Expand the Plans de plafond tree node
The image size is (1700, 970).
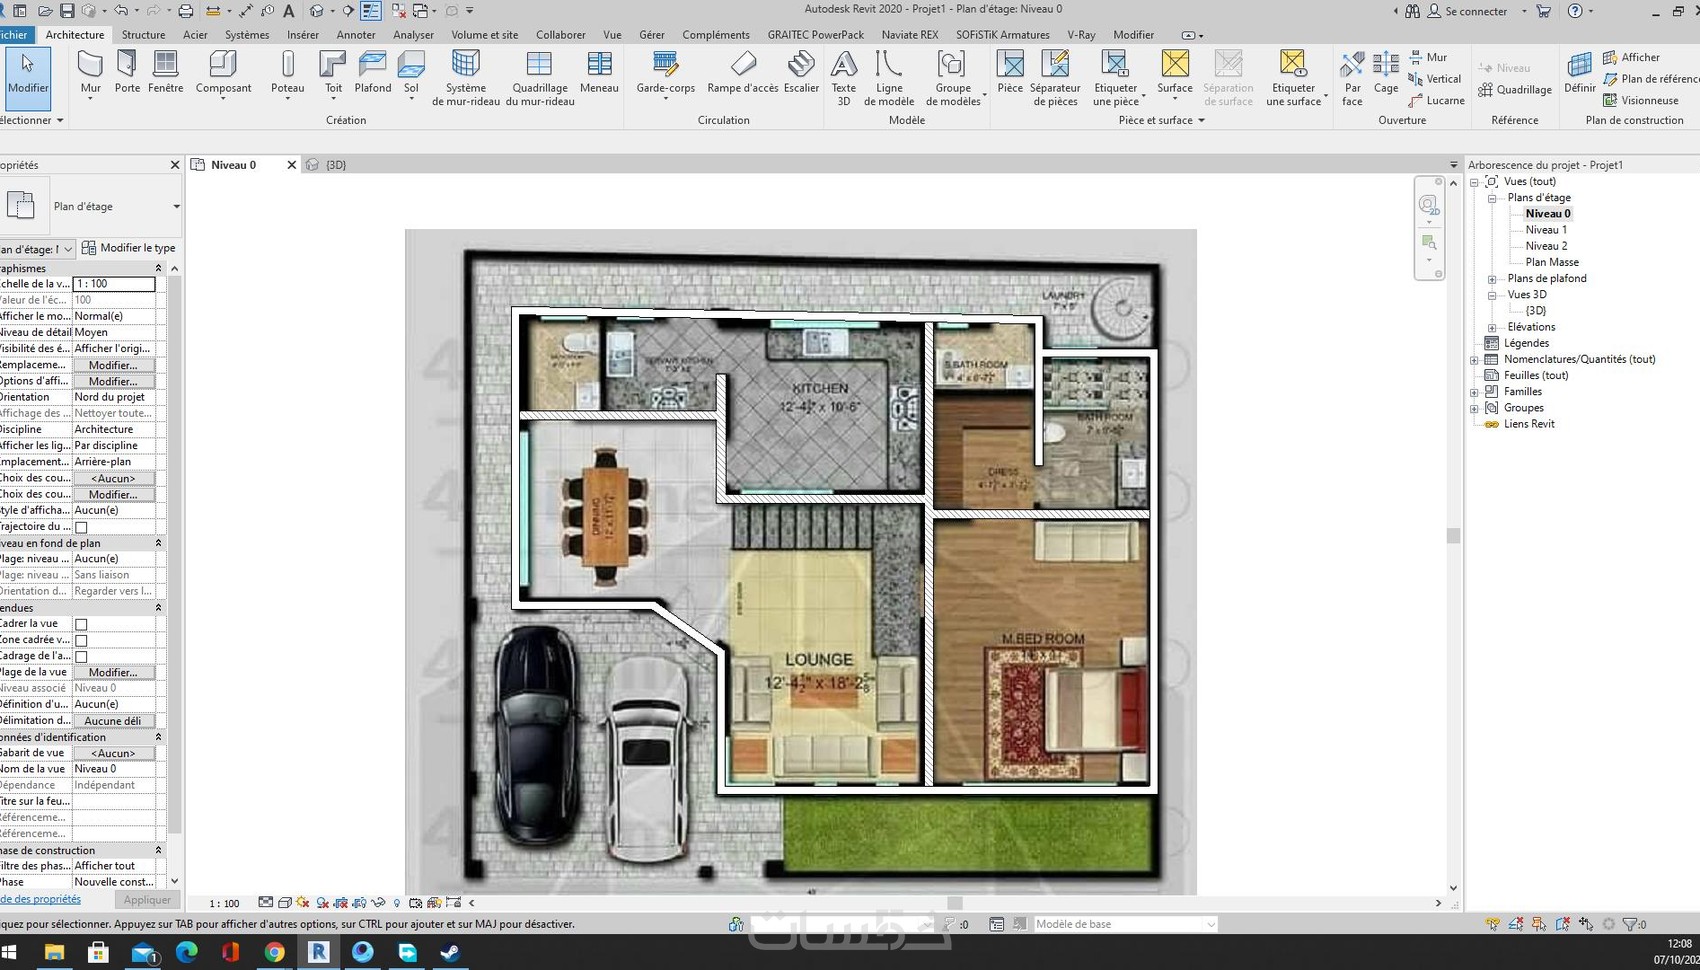[x=1492, y=279]
